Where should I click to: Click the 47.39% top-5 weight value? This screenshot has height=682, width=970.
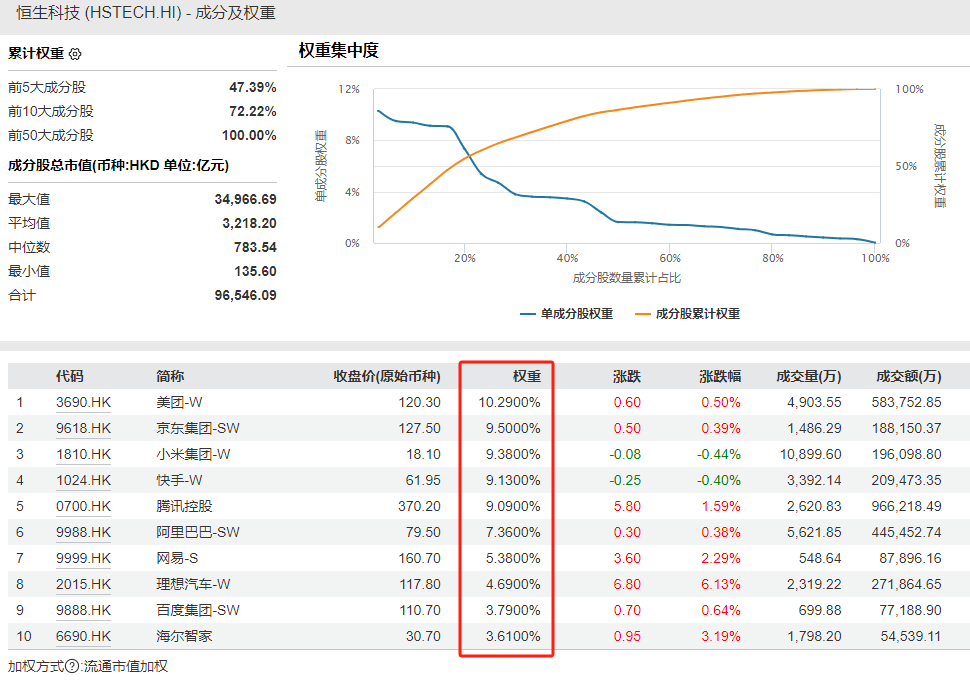pyautogui.click(x=252, y=87)
